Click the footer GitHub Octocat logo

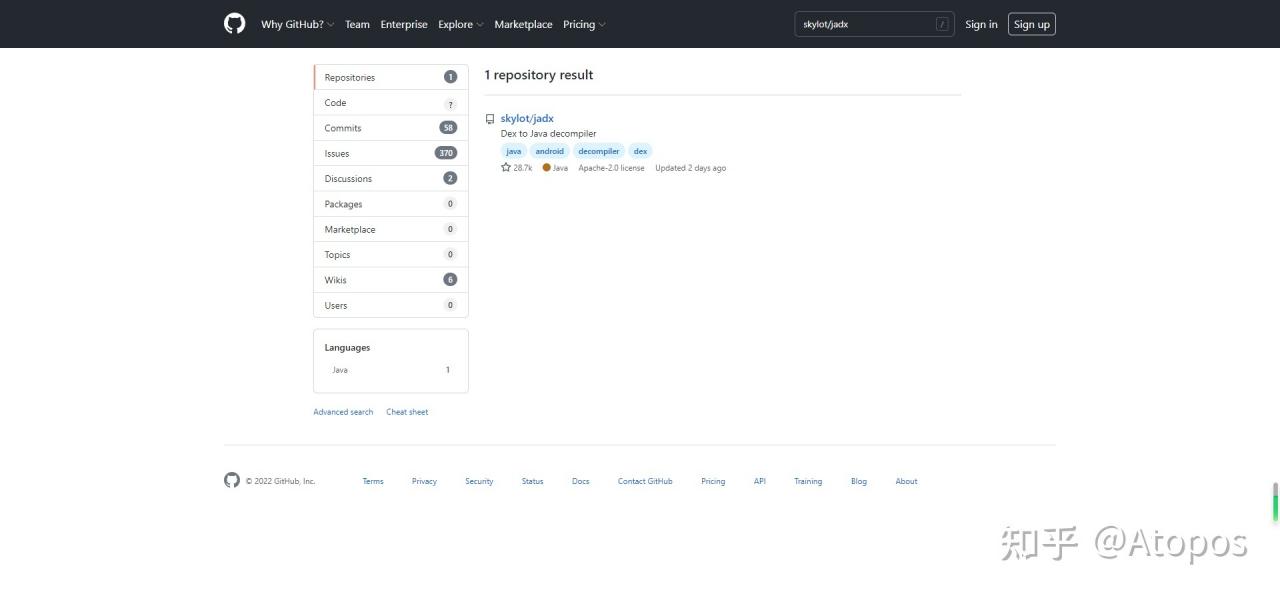click(232, 480)
